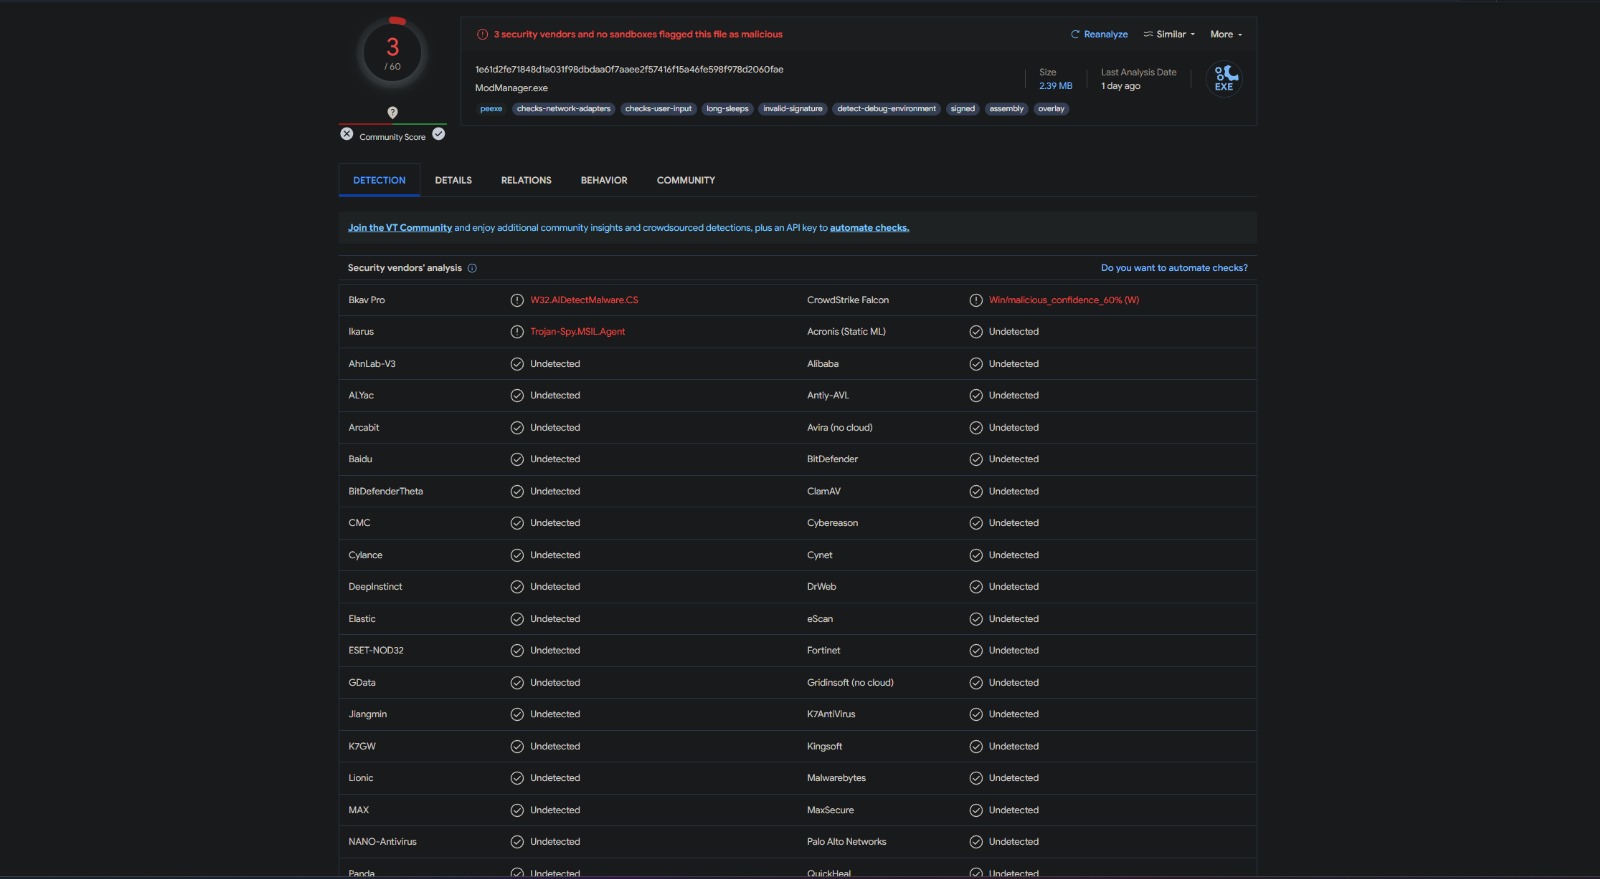Click the MaxSecure vendor name

[830, 810]
